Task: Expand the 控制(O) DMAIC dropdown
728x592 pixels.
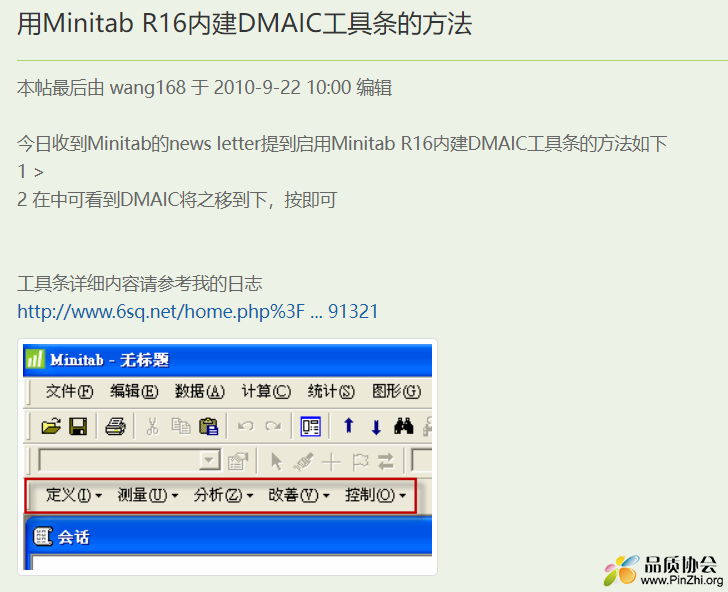Action: click(x=376, y=495)
